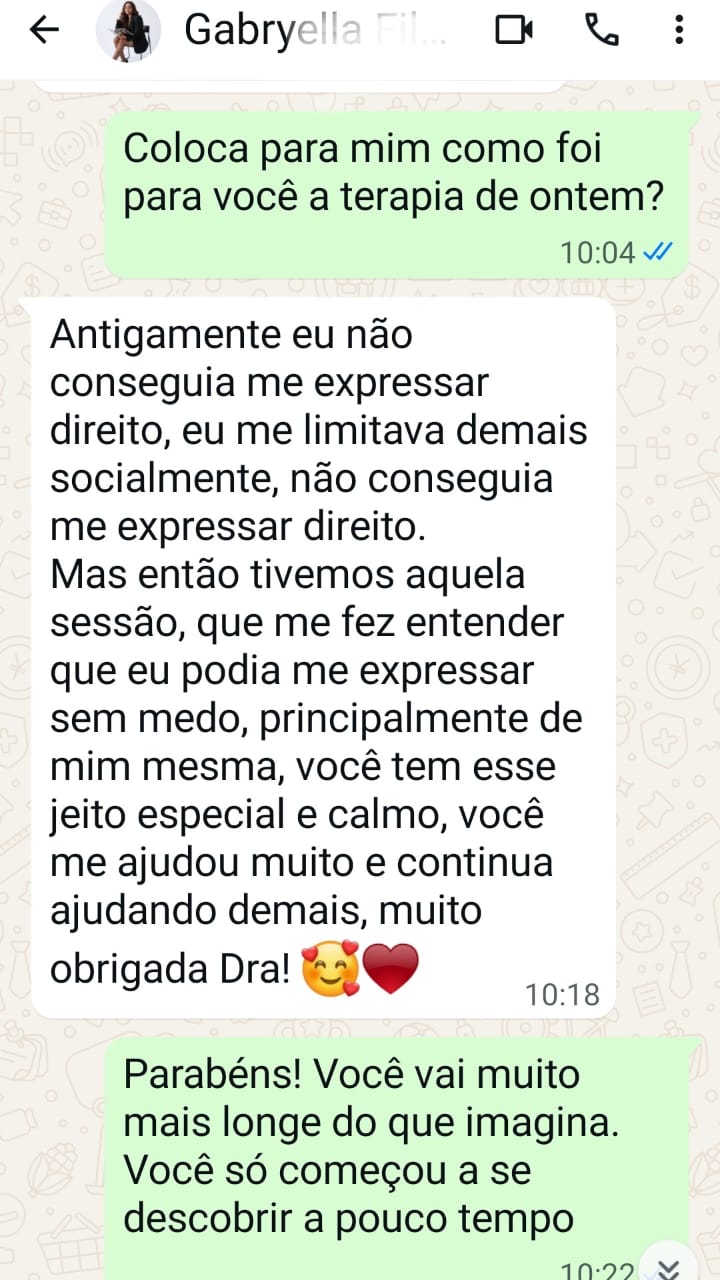Viewport: 720px width, 1280px height.
Task: Open the three-dot more options menu
Action: [x=679, y=31]
